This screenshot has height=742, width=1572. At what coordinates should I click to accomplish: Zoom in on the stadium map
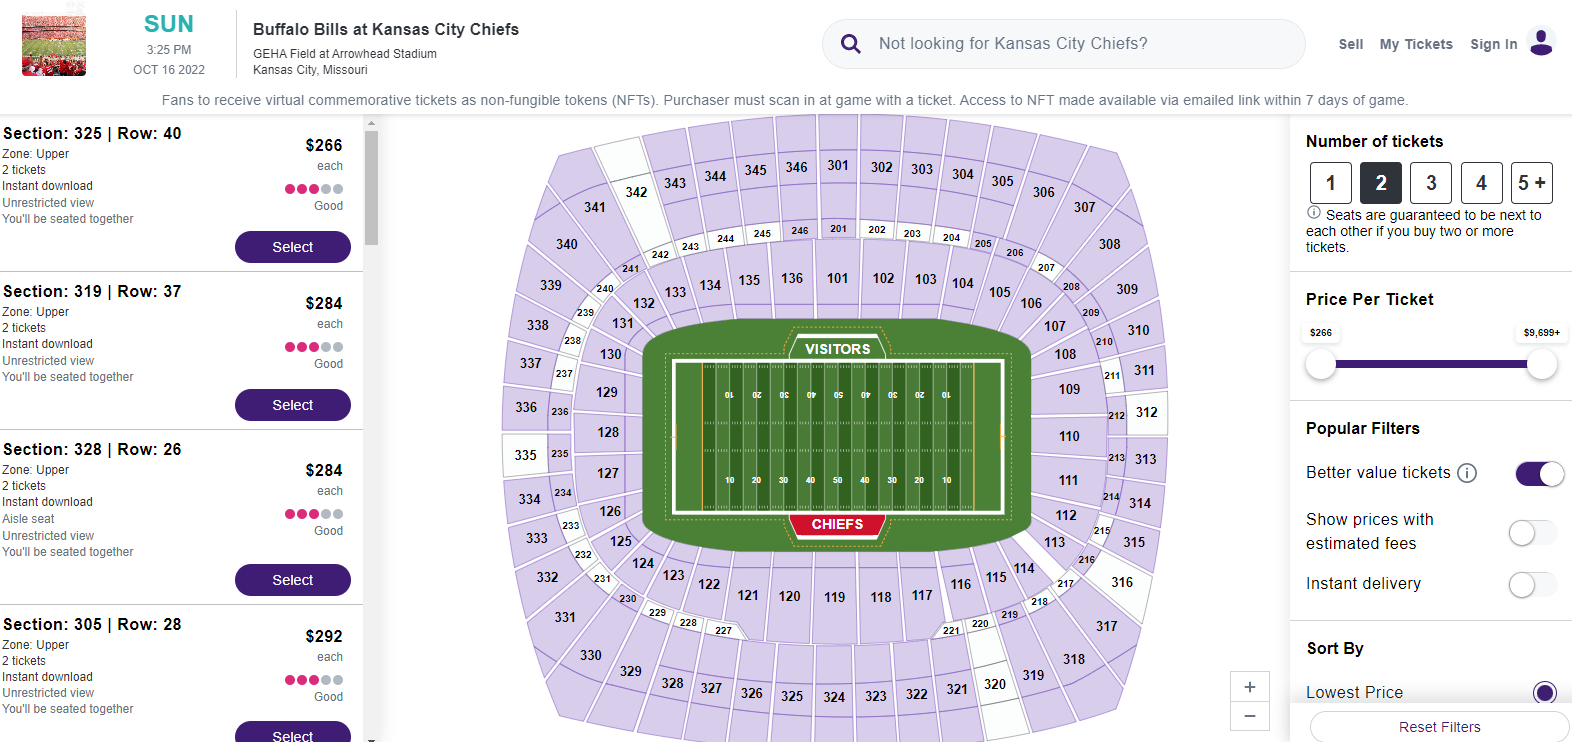1249,687
